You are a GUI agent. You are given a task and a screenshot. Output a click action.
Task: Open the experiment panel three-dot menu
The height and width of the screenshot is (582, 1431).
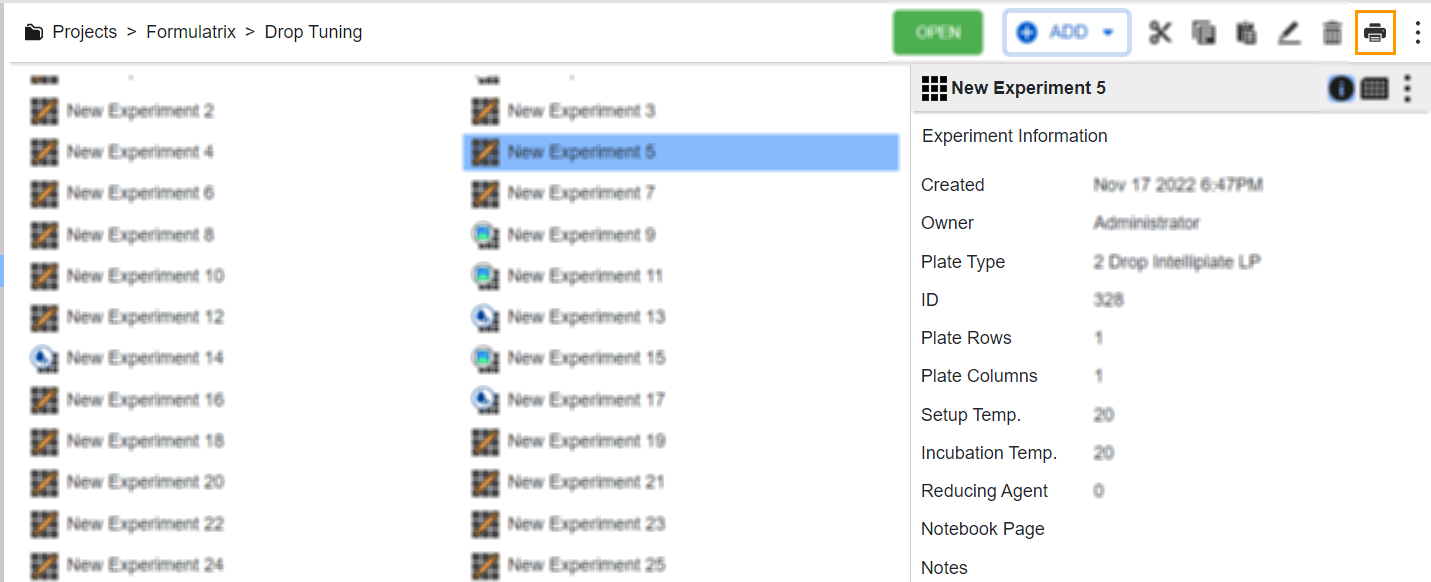[x=1407, y=88]
